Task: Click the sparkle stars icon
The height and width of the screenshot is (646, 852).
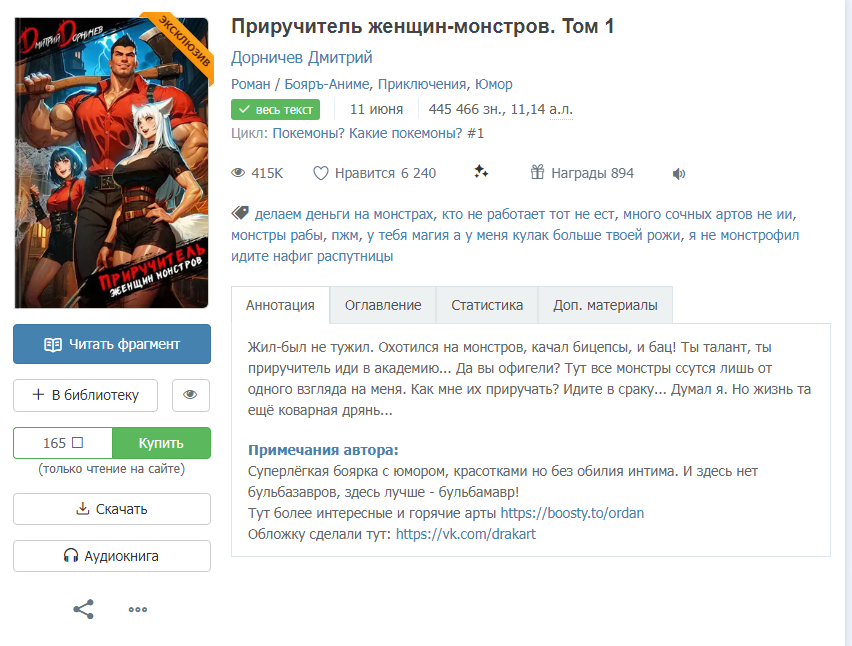Action: (x=481, y=172)
